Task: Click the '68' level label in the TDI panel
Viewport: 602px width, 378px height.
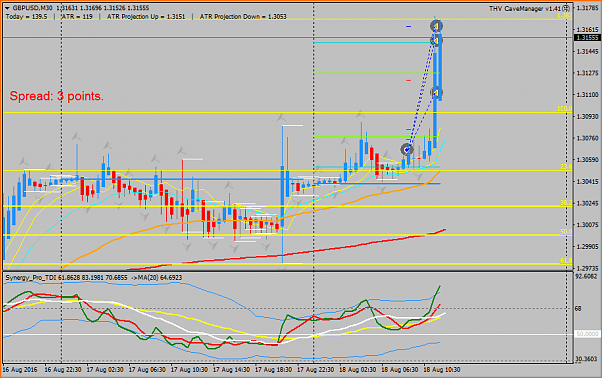Action: (x=578, y=309)
